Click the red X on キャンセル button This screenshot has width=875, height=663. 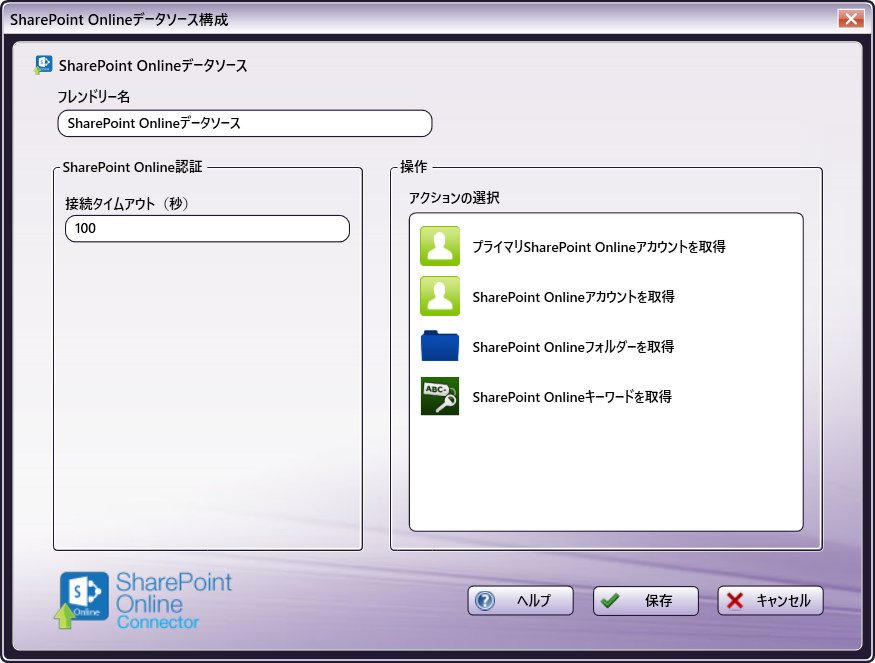coord(735,601)
